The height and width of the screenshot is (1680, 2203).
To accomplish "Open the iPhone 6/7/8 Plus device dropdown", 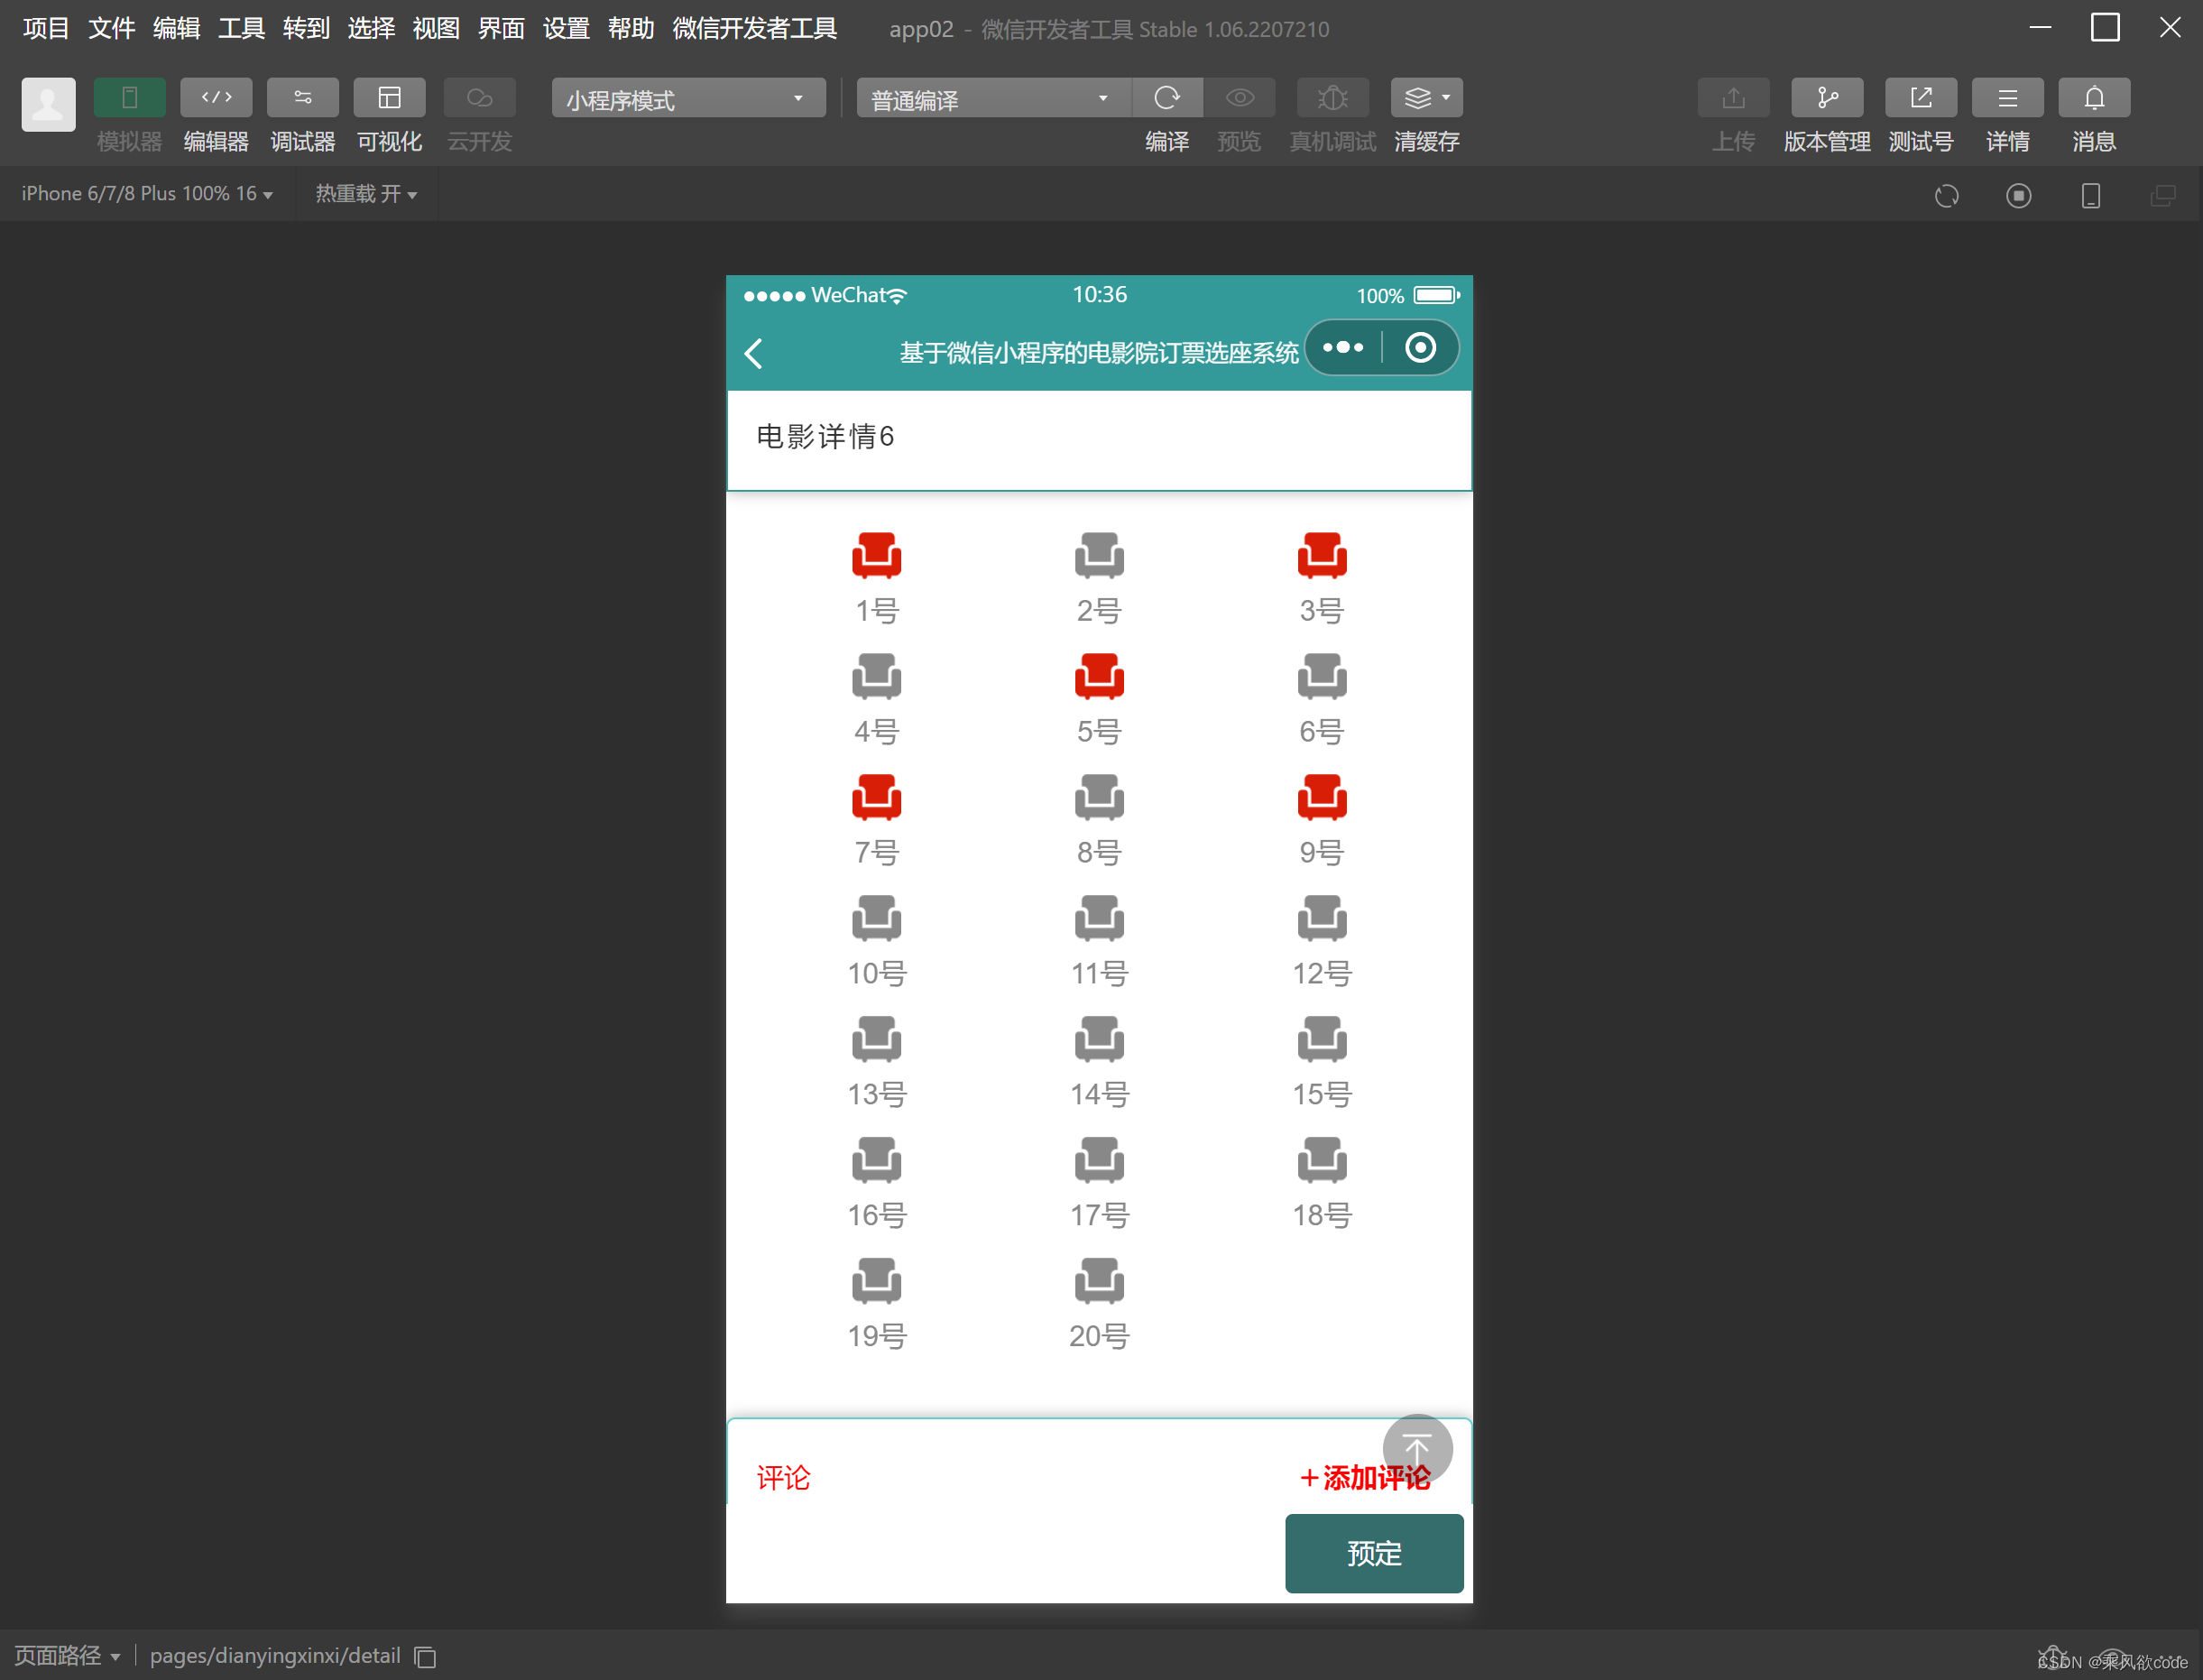I will tap(147, 194).
